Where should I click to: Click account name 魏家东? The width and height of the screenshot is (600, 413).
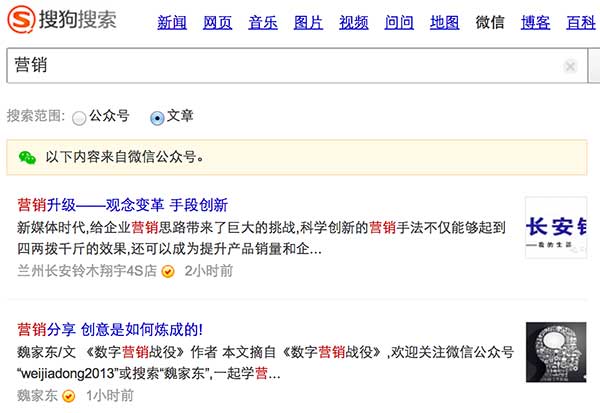tap(38, 395)
